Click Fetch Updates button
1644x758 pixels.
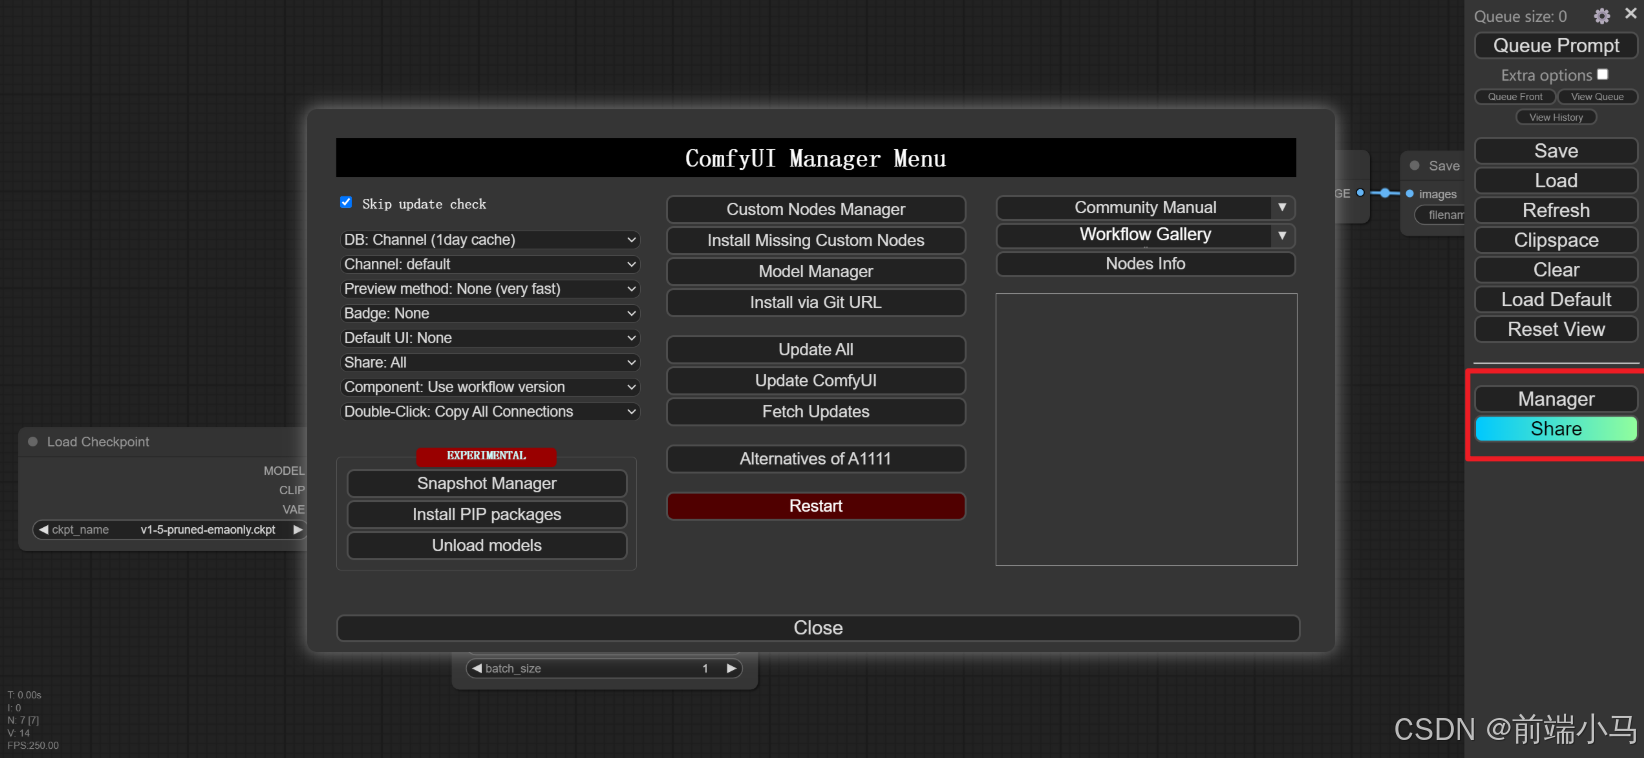pyautogui.click(x=816, y=411)
